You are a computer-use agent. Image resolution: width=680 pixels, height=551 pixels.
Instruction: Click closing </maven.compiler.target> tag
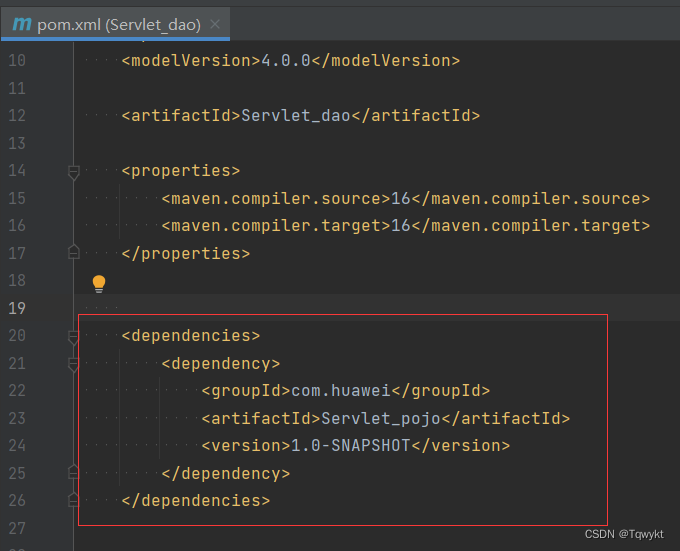tap(530, 225)
